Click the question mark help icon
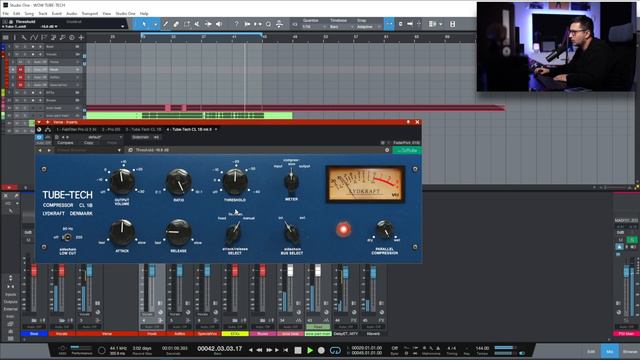The height and width of the screenshot is (360, 640). point(236,24)
